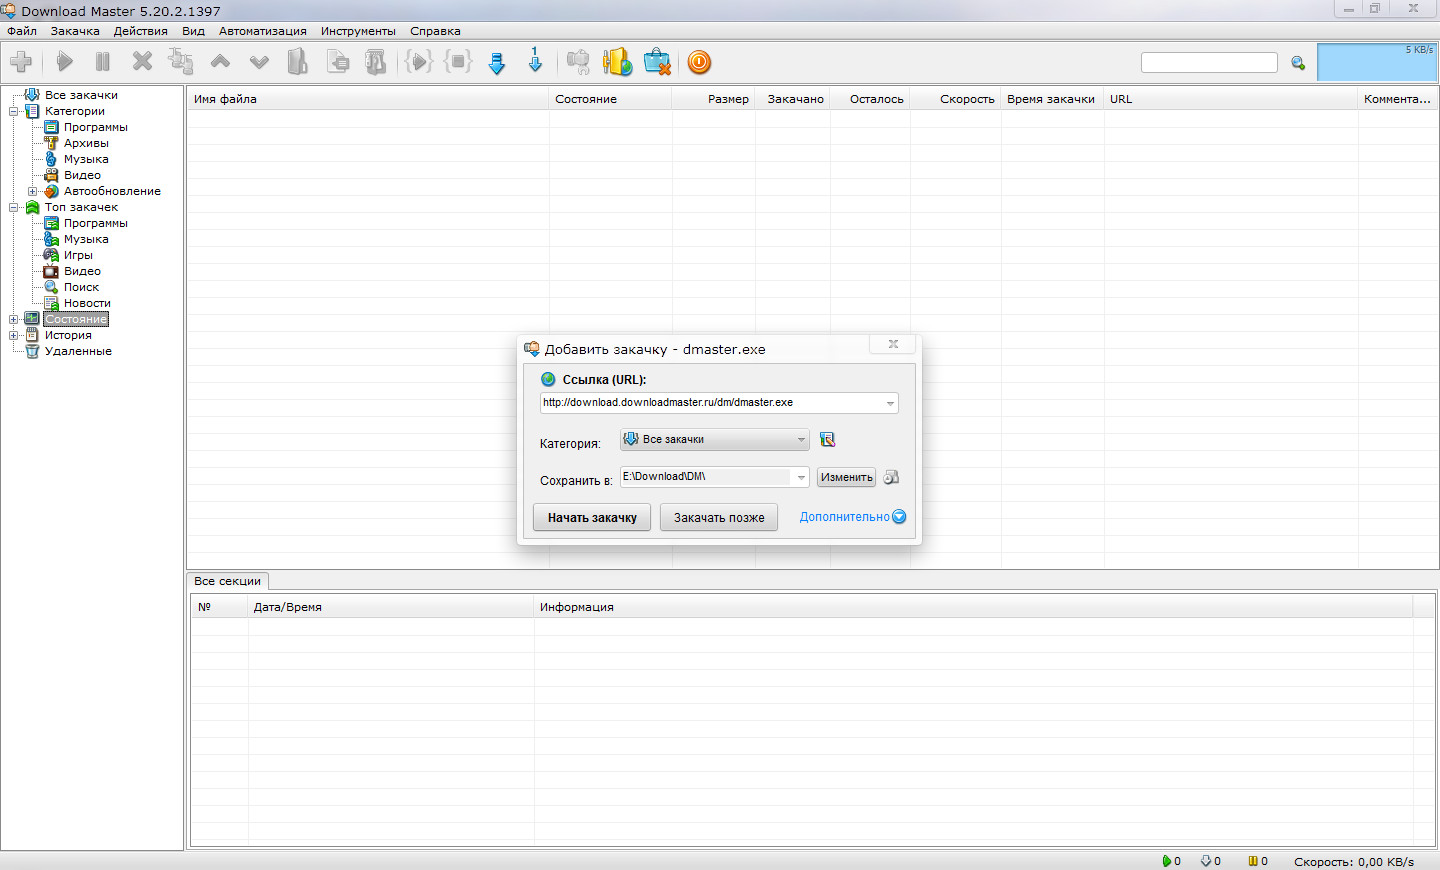Sort by Имя файла column header
Screen dimensions: 1440x870
pos(368,99)
